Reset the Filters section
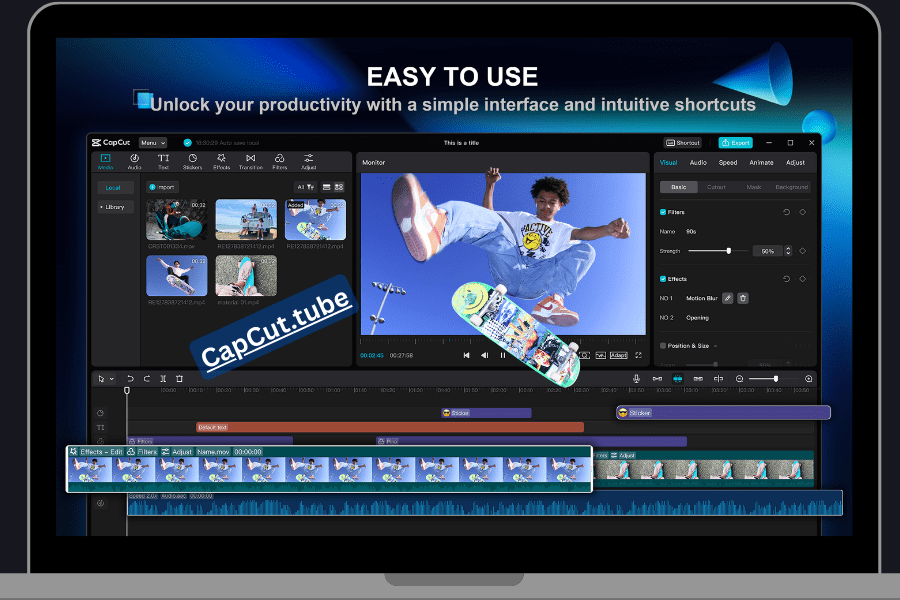900x600 pixels. (x=786, y=212)
